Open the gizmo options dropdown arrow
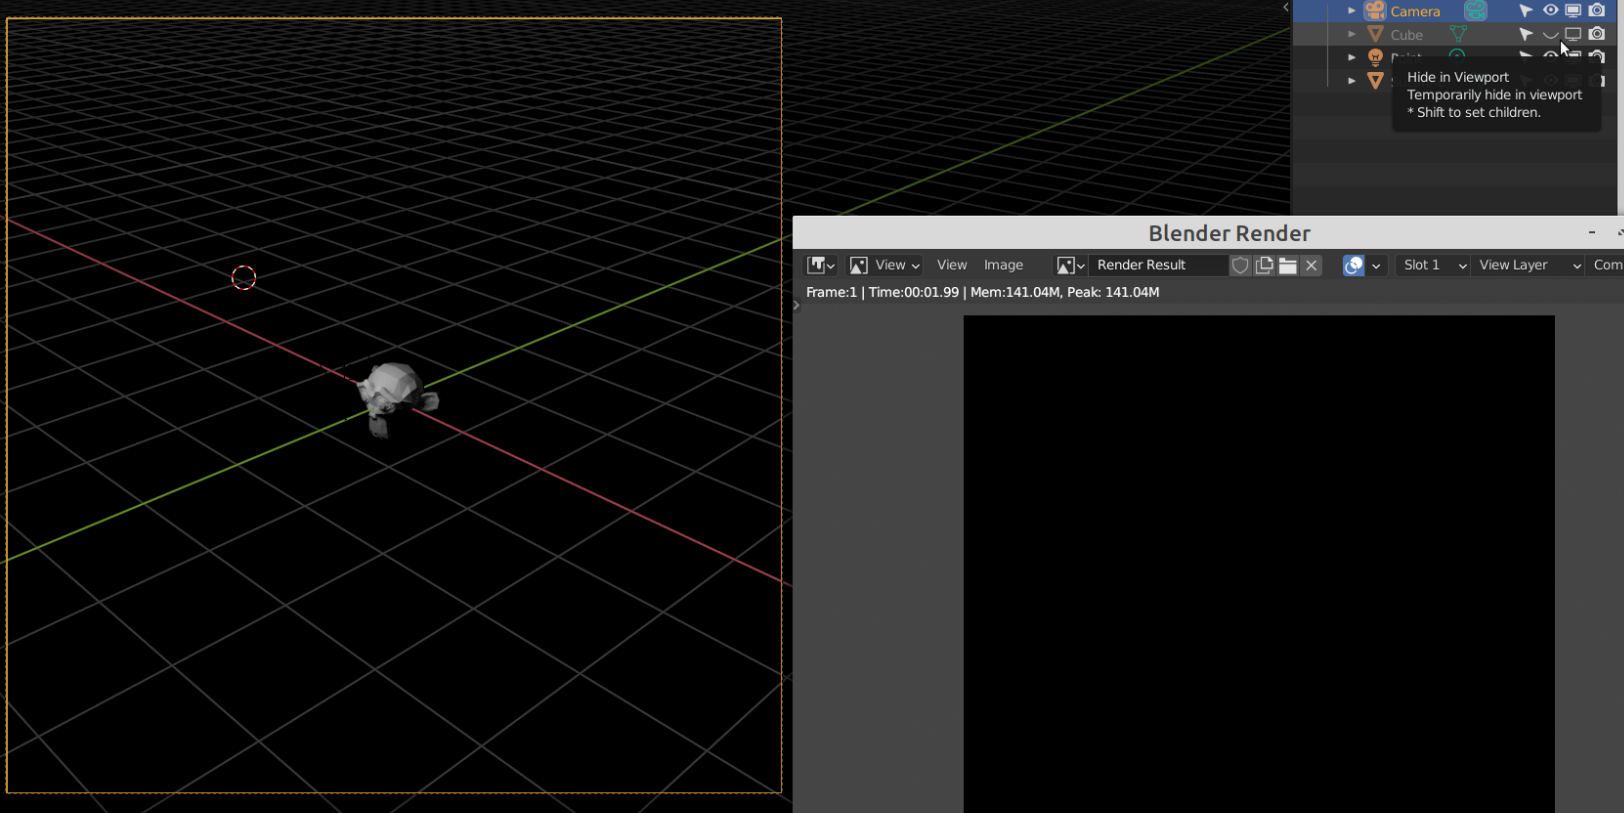 [1376, 265]
